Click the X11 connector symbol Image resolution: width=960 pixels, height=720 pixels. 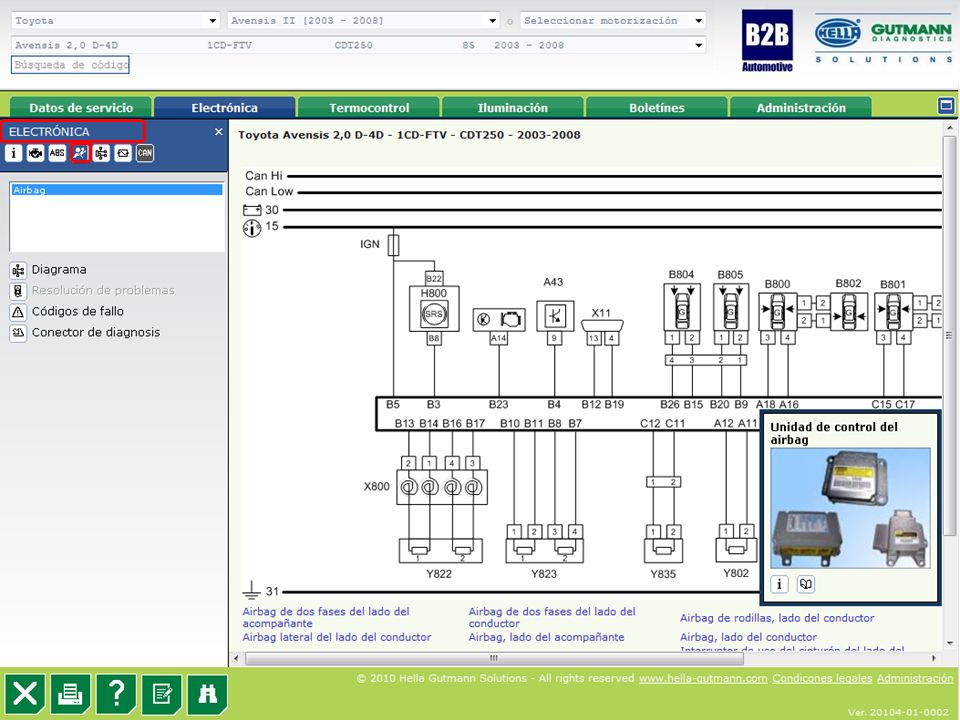602,324
